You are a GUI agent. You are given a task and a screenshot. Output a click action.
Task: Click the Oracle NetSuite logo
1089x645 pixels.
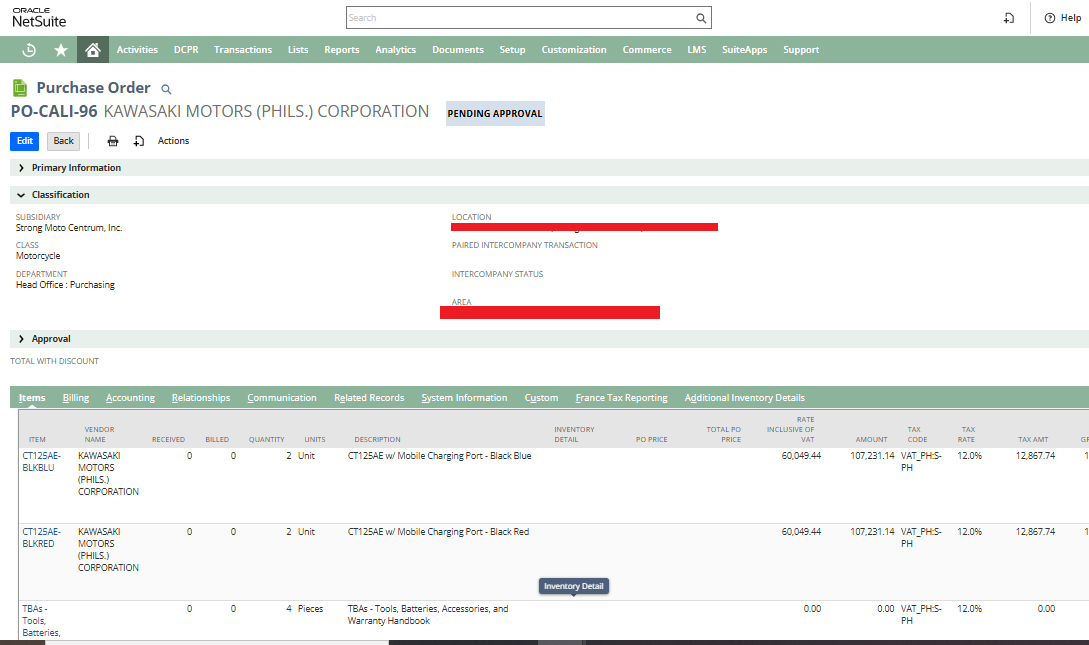point(39,18)
